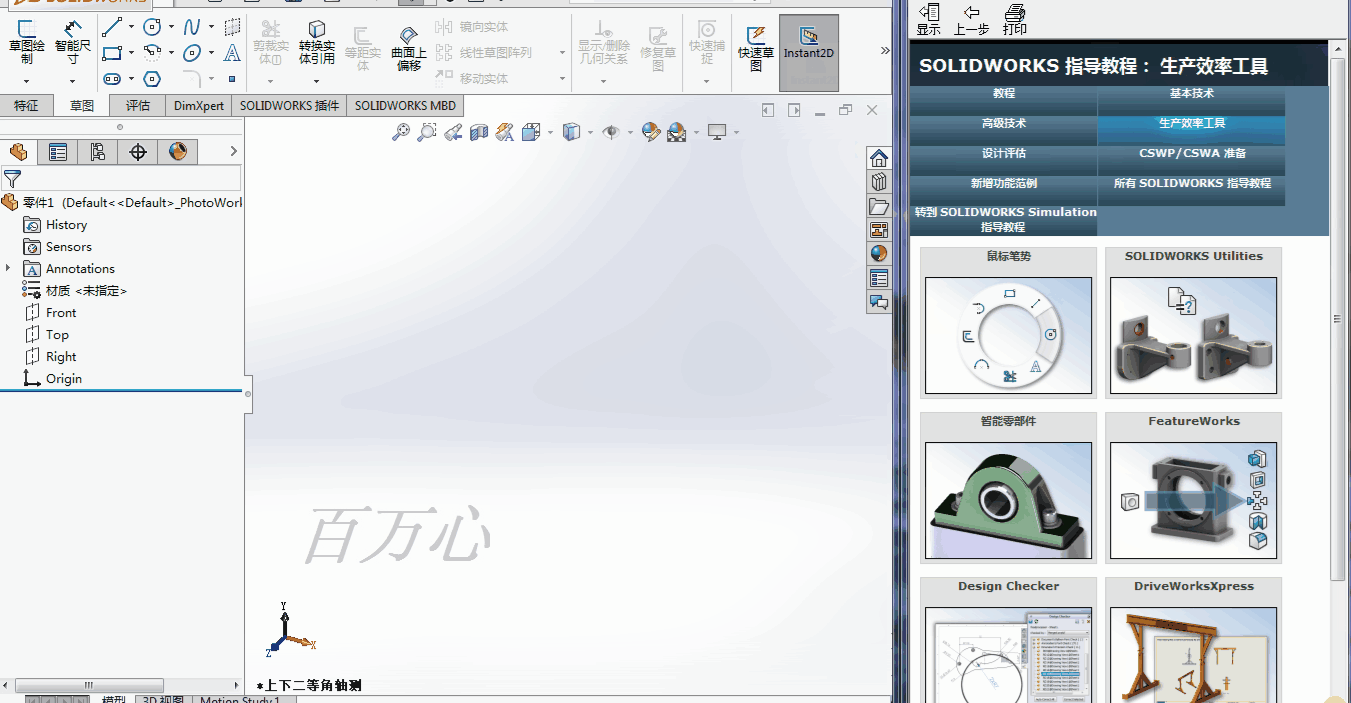Click the Zoom to Area icon
The image size is (1351, 703).
pos(427,131)
